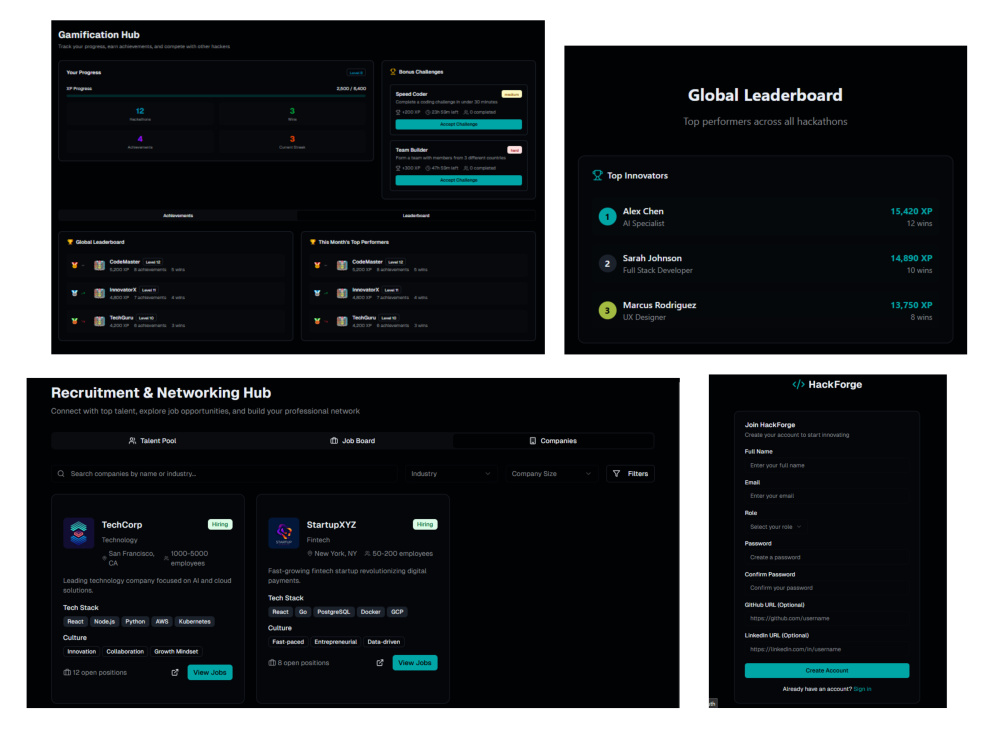
Task: Switch to the Achievements tab
Action: 178,216
